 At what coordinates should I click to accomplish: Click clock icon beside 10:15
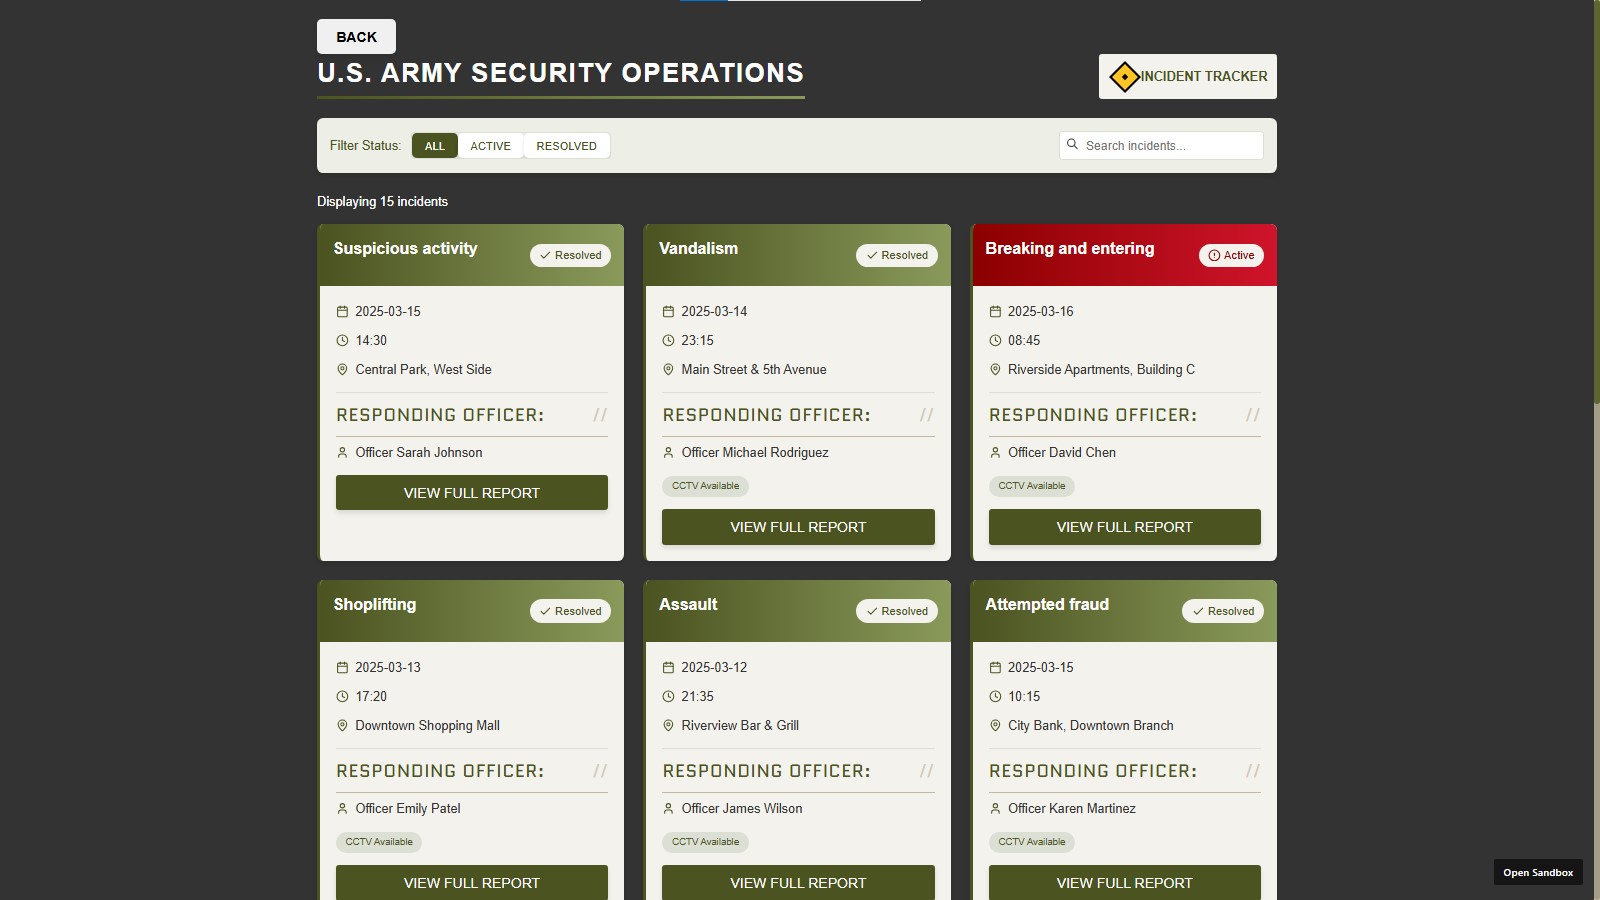(x=995, y=697)
